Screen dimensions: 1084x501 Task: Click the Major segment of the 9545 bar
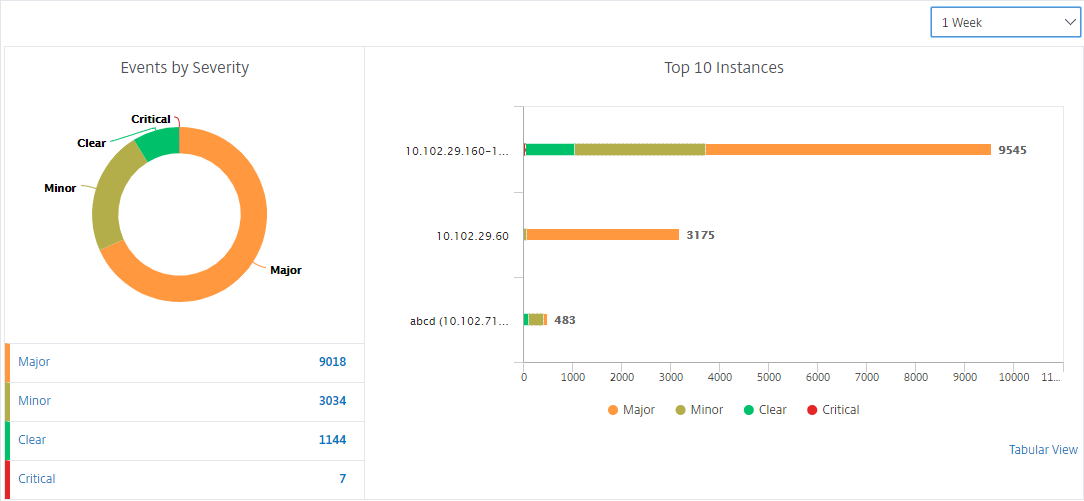(x=848, y=149)
